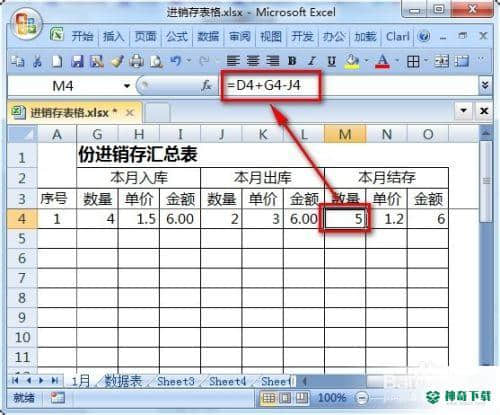The width and height of the screenshot is (500, 415).
Task: Click the Format Painter brush icon
Action: [x=117, y=62]
